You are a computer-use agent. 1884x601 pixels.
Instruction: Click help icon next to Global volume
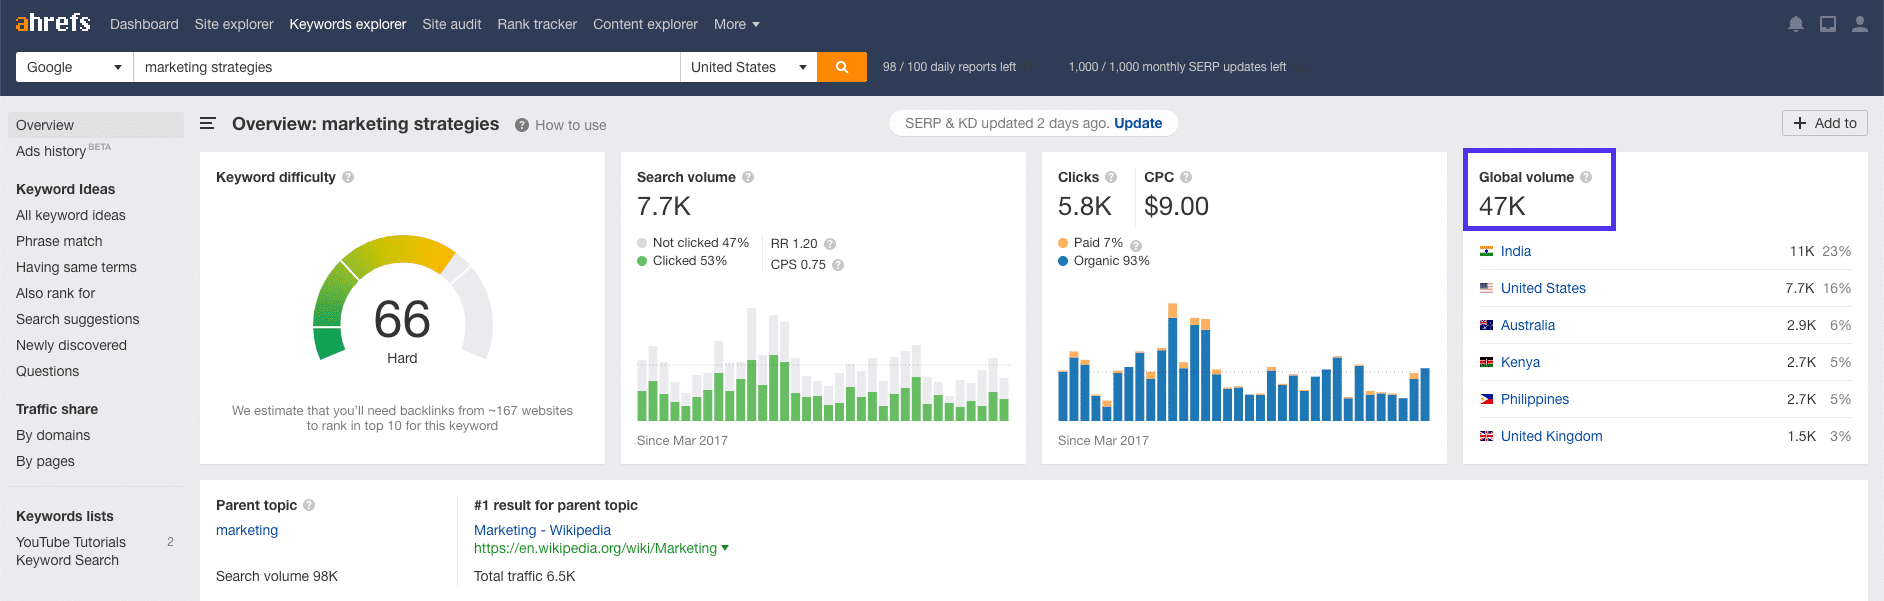point(1586,177)
